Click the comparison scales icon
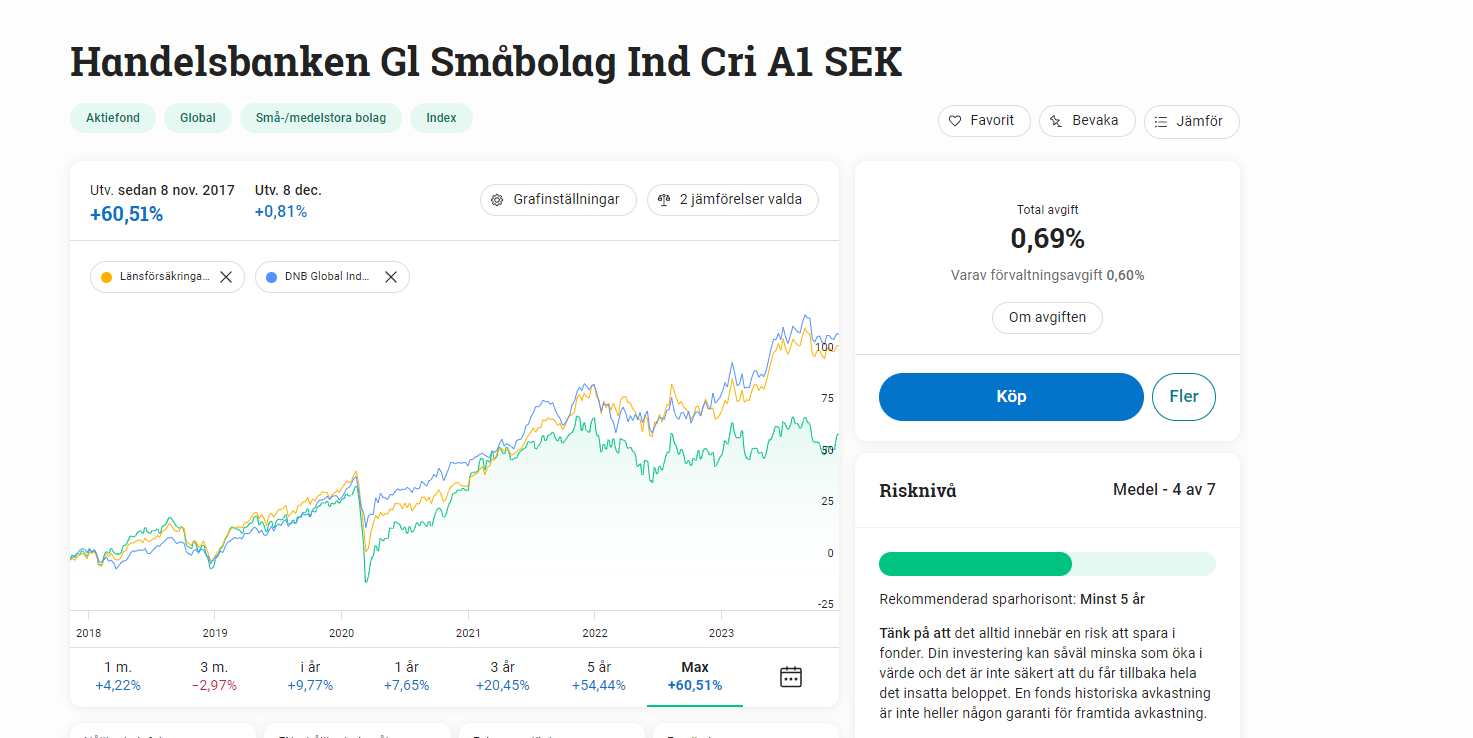This screenshot has width=1473, height=738. click(x=664, y=200)
